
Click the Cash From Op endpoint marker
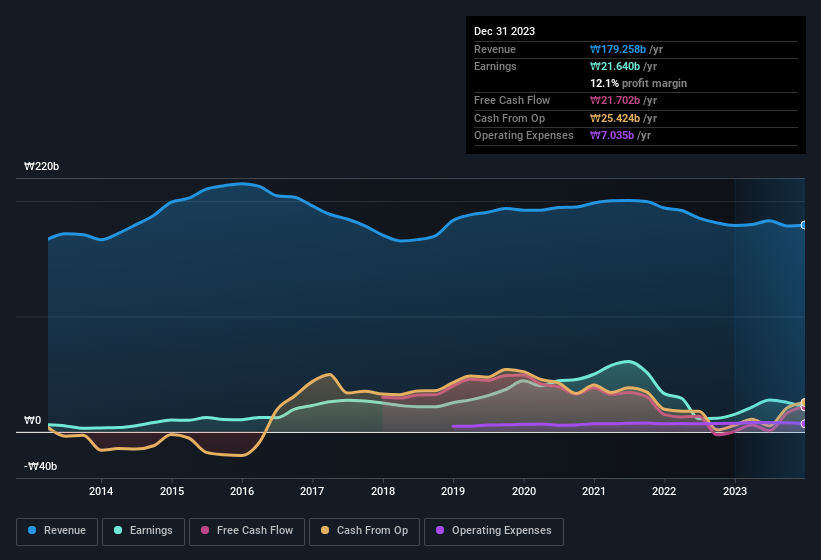pos(804,402)
